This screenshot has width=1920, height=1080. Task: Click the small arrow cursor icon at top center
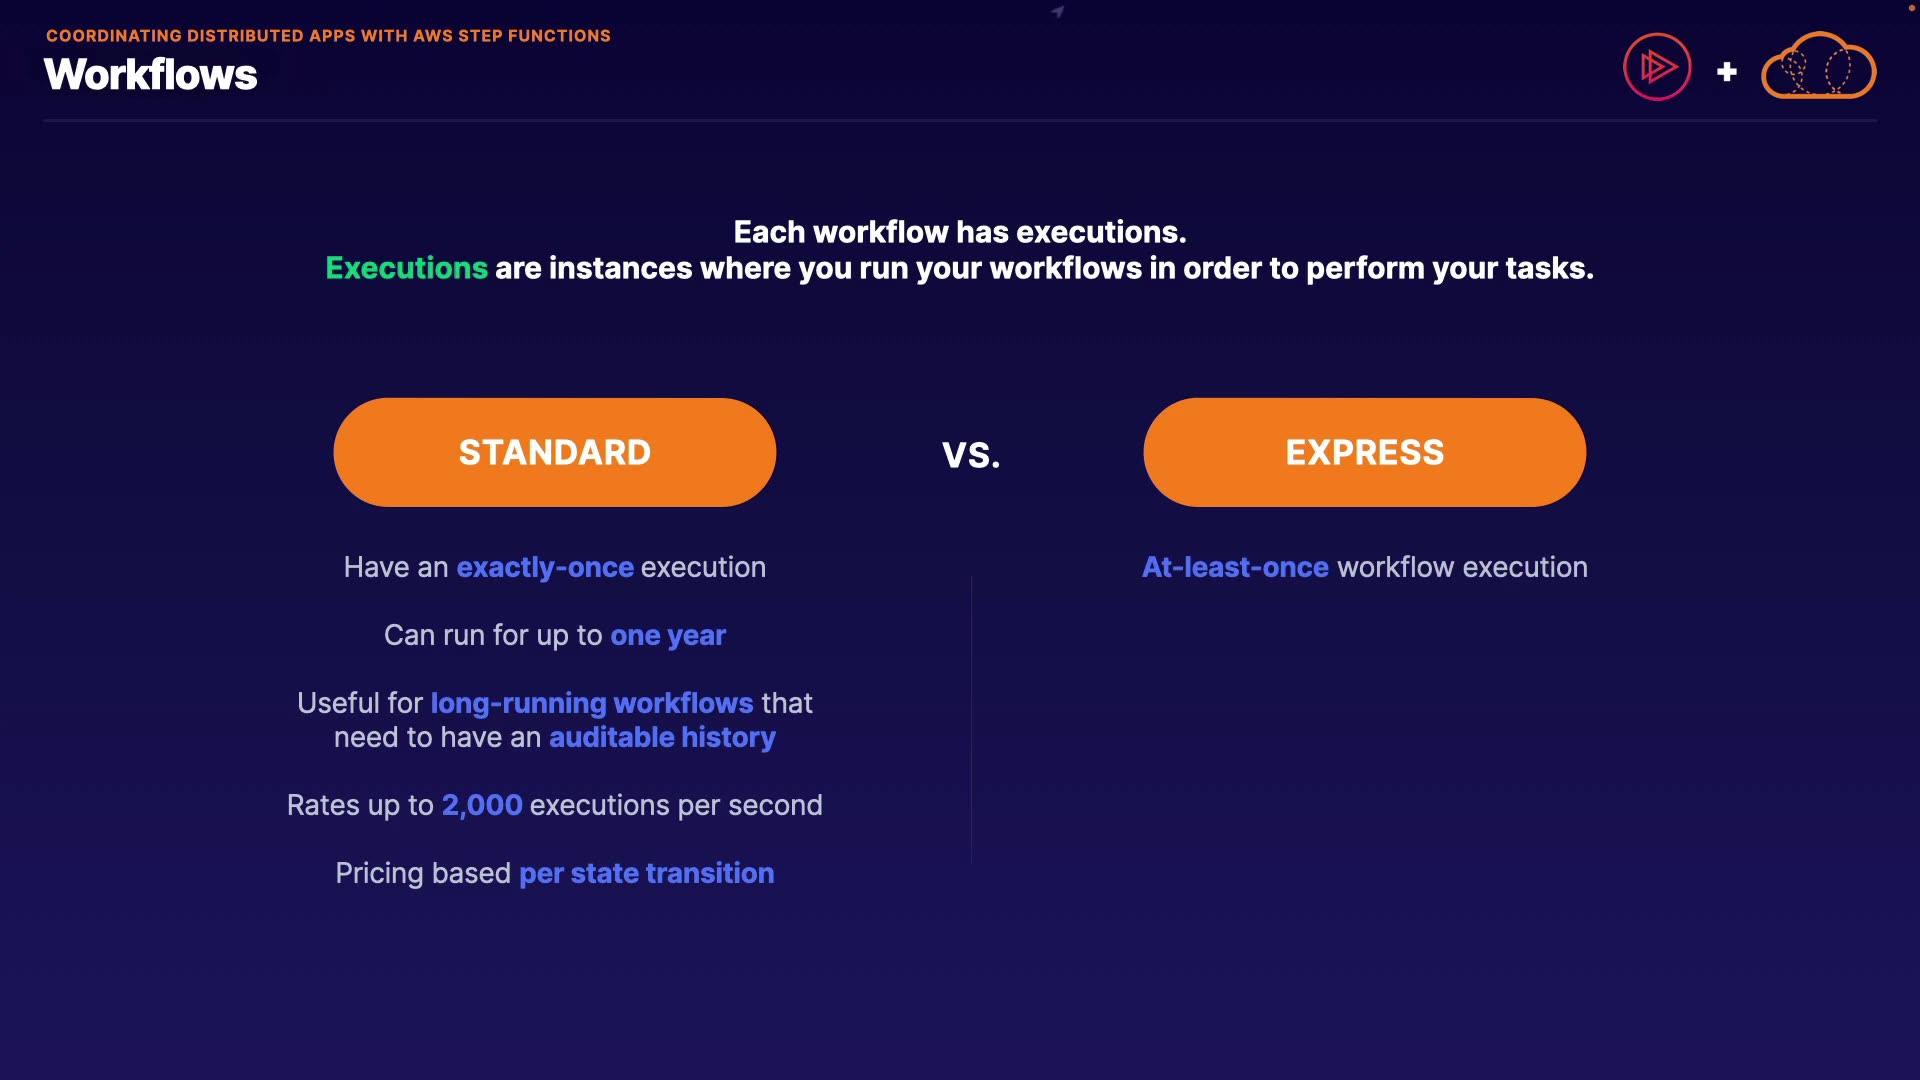[1057, 12]
